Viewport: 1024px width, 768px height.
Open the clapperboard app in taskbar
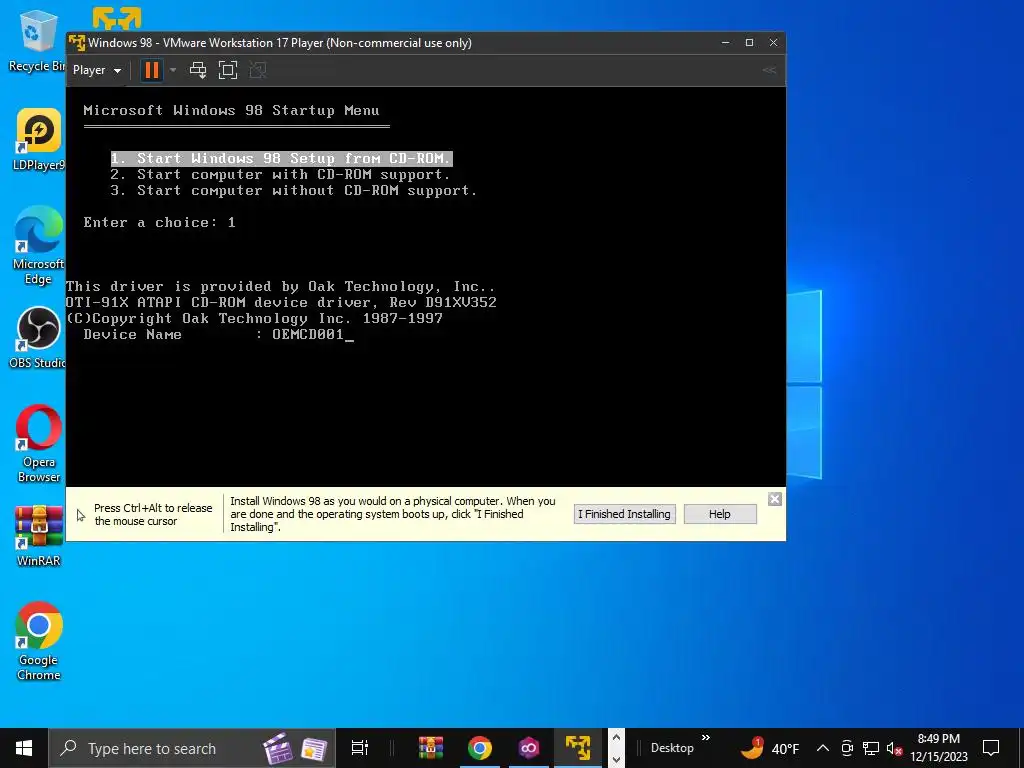(278, 748)
